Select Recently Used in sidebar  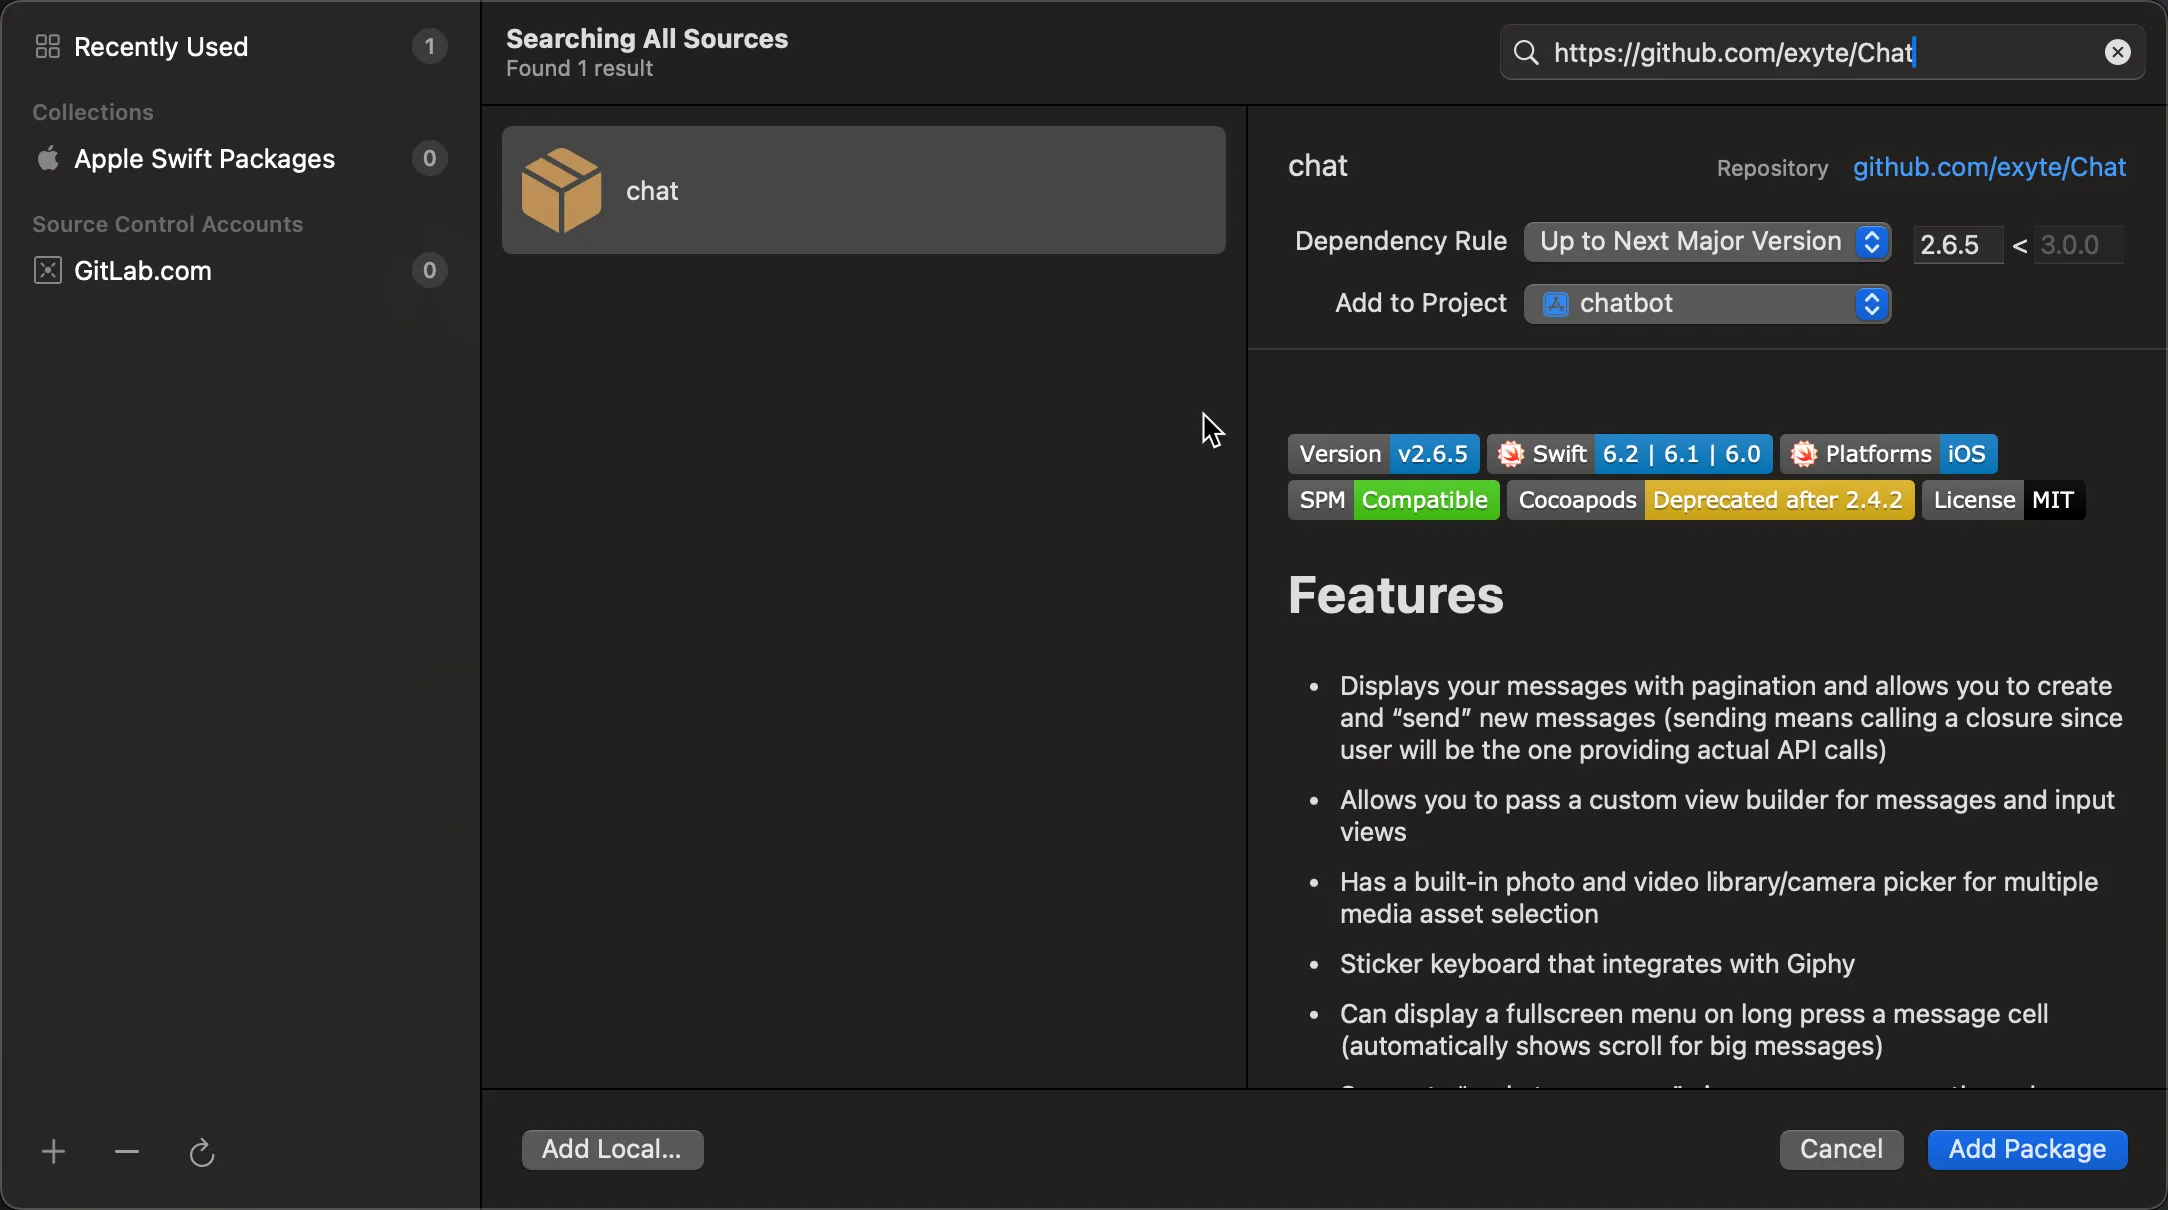click(x=161, y=47)
